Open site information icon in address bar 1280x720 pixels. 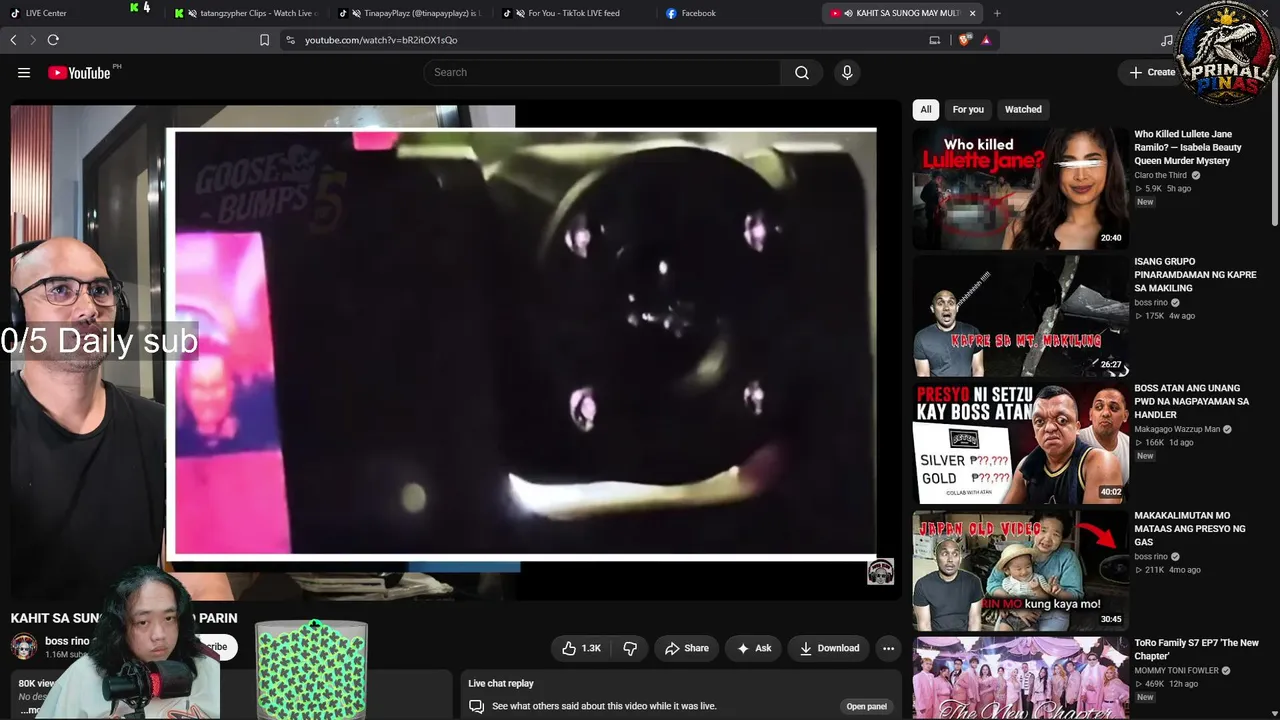point(290,40)
